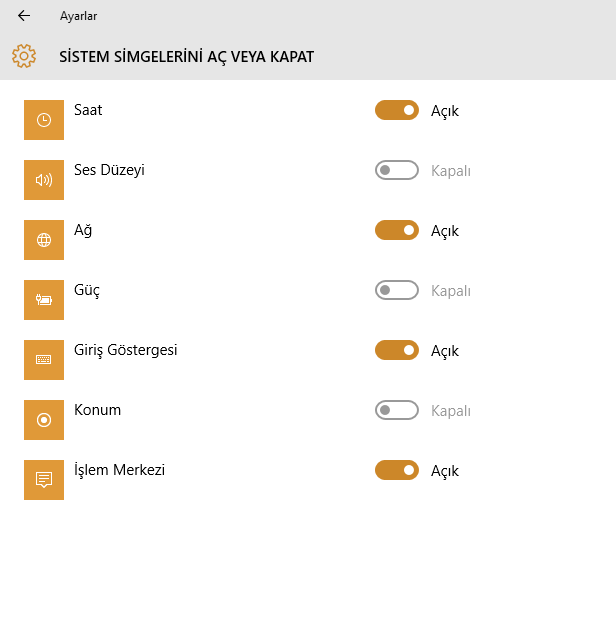Click the Güç battery icon
This screenshot has height=636, width=616.
44,300
